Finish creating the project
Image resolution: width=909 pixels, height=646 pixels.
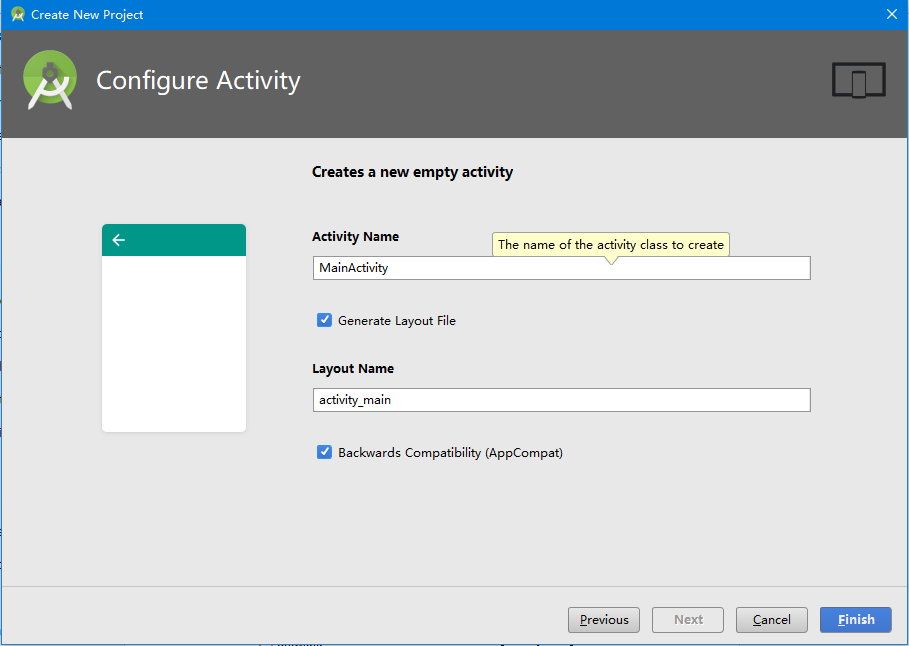tap(856, 620)
